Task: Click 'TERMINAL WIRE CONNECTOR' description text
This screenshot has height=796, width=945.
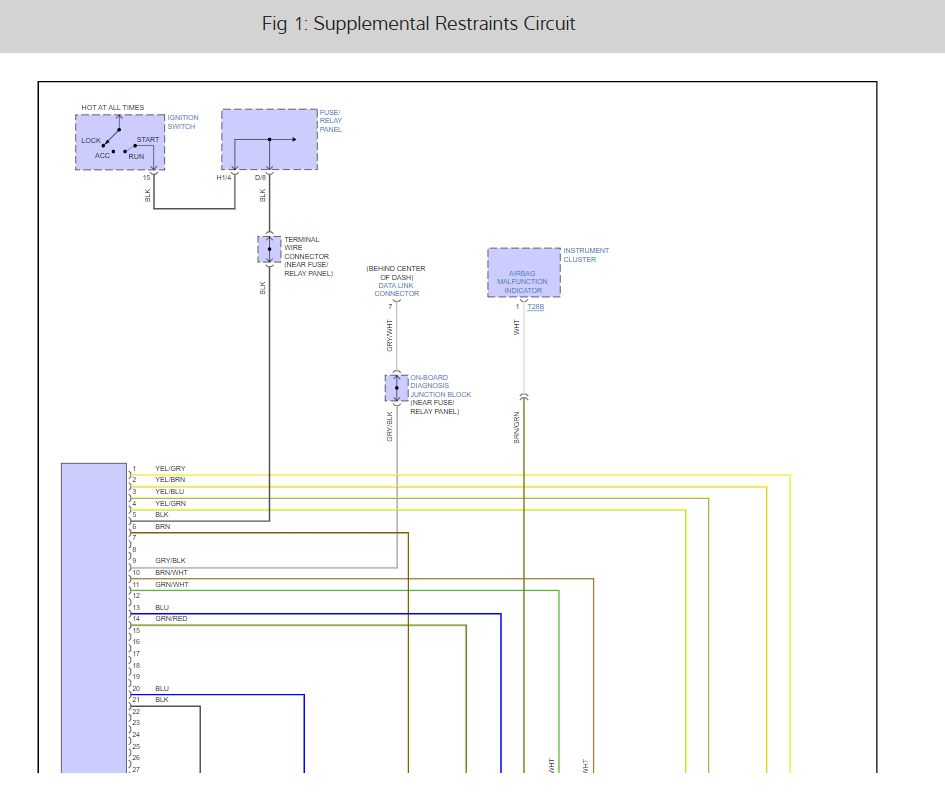Action: 306,248
